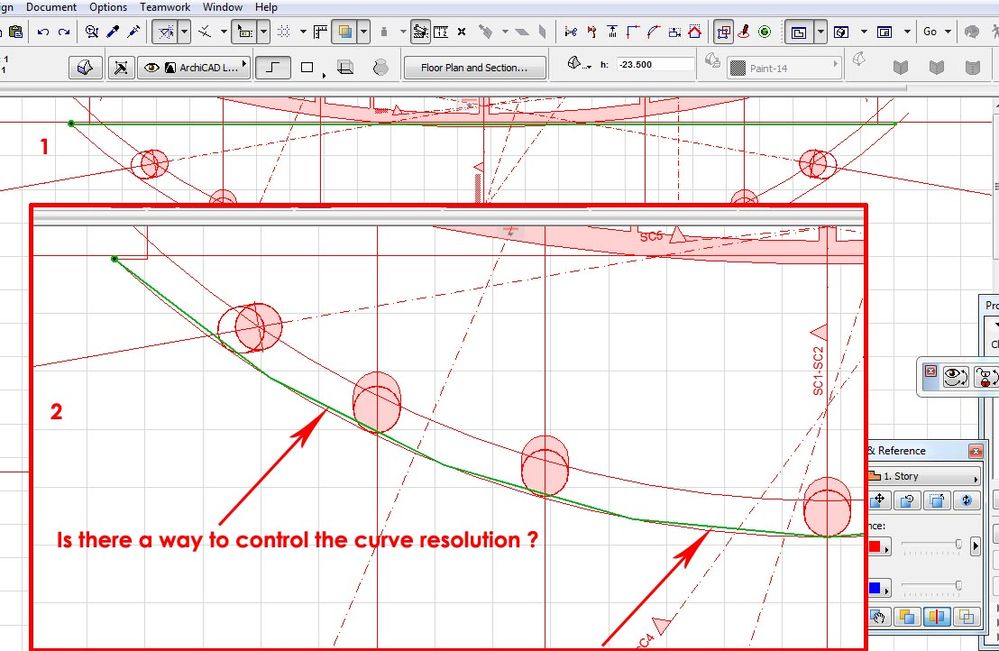Screen dimensions: 999x651
Task: Click the red reference color swatch
Action: coord(874,545)
